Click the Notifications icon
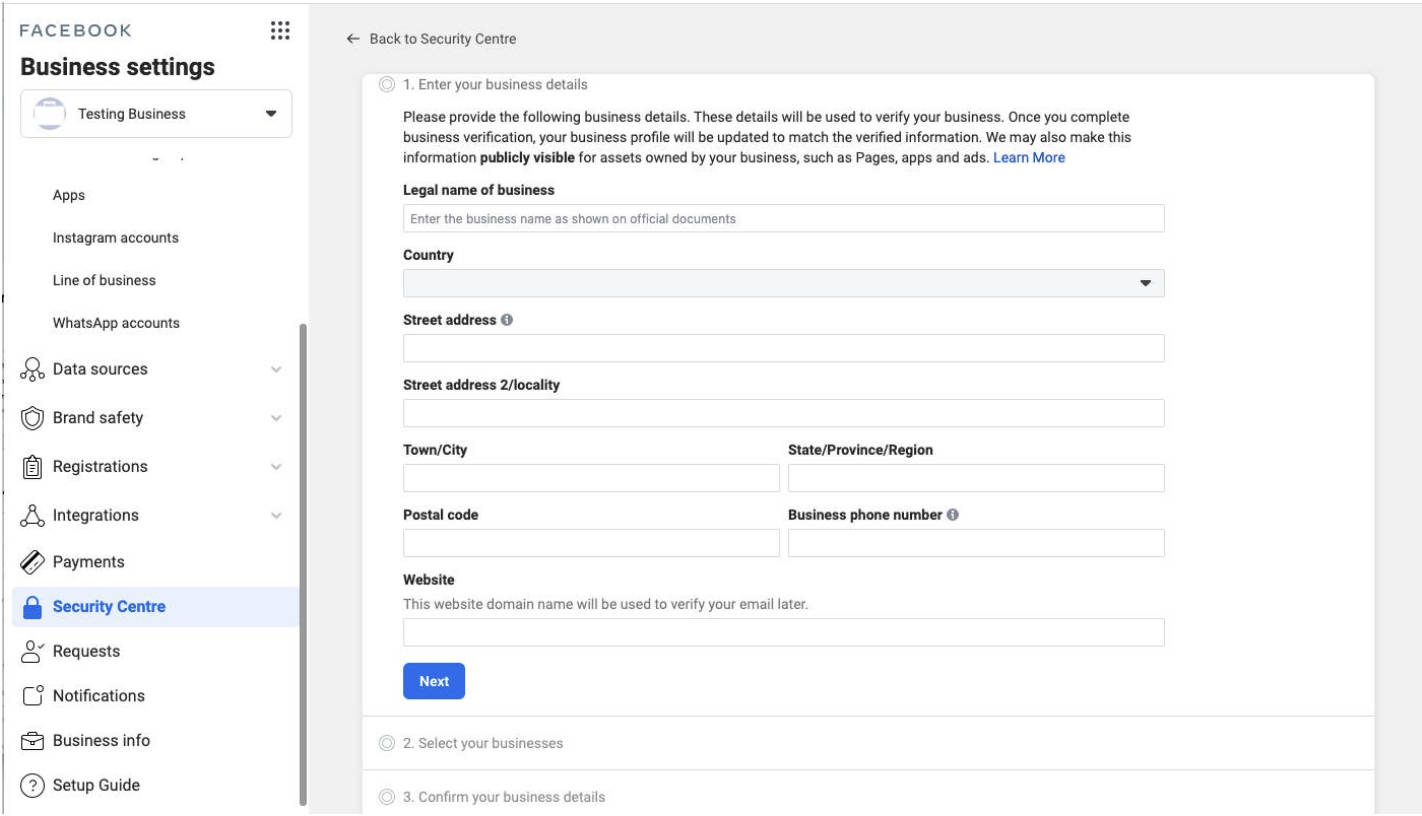1422x816 pixels. tap(34, 696)
